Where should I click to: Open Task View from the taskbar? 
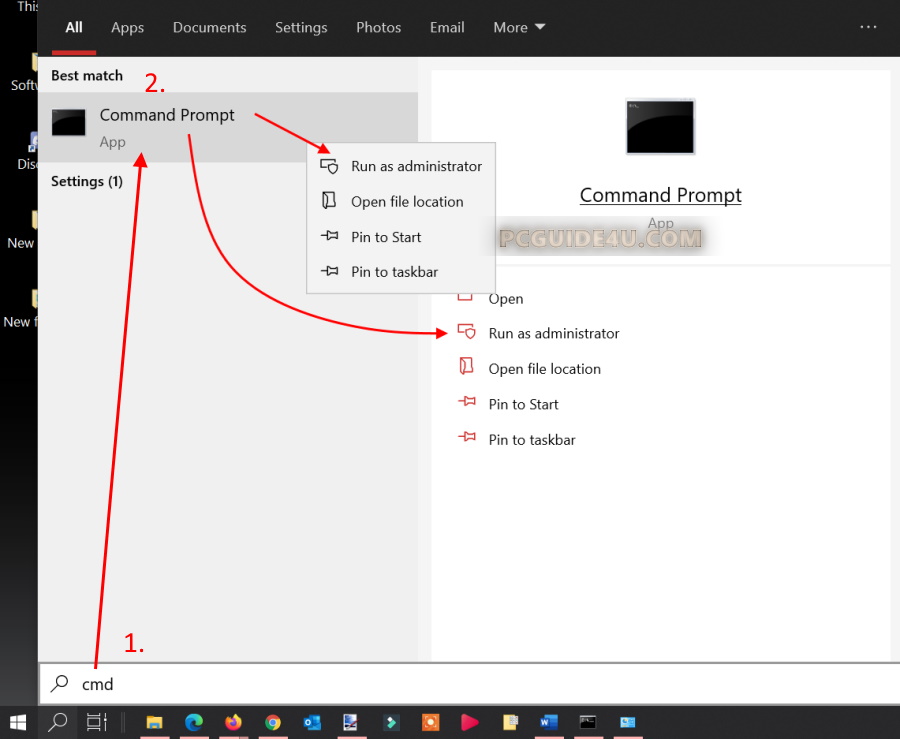coord(96,721)
